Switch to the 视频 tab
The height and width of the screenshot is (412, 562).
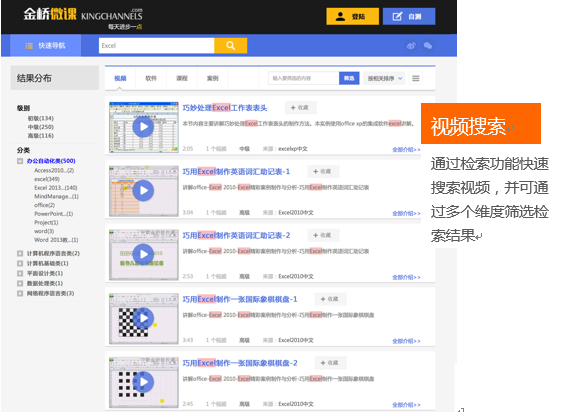click(x=120, y=78)
